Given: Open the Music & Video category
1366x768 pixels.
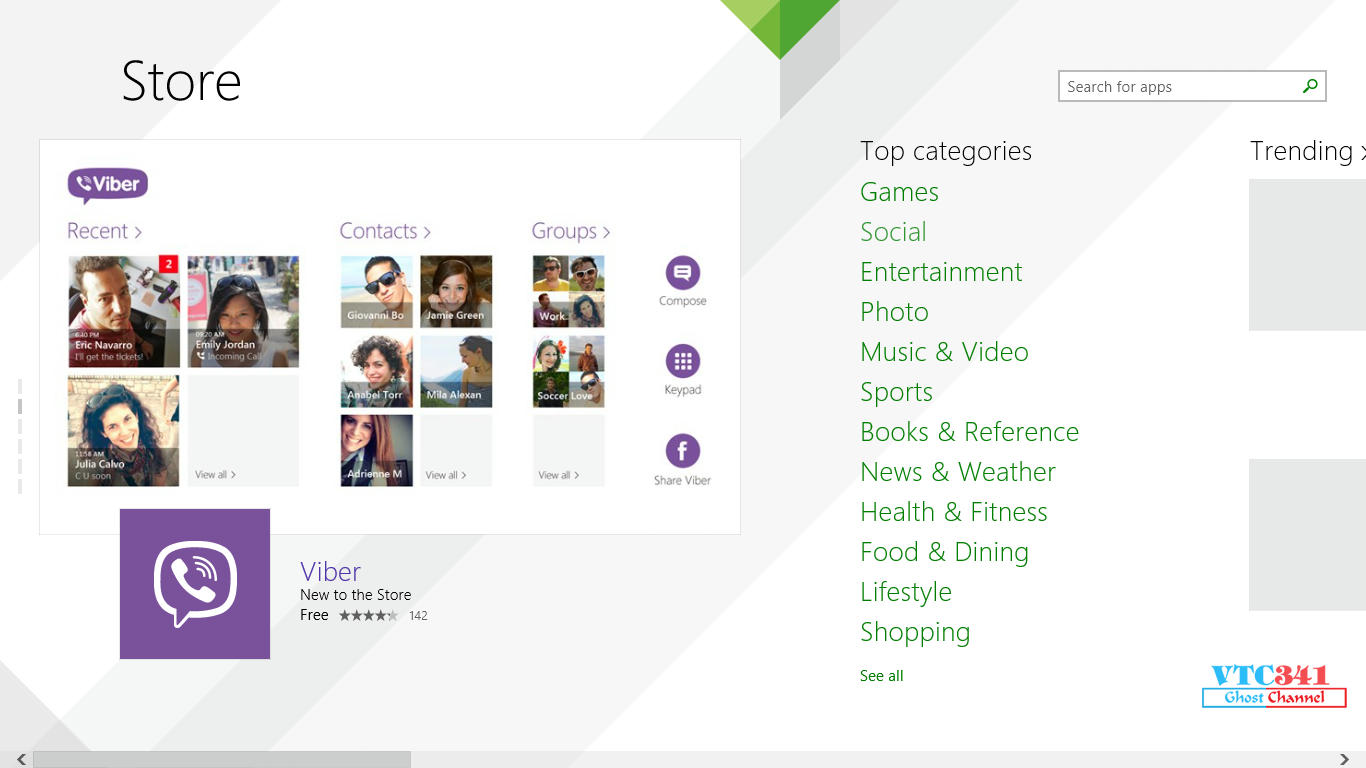Looking at the screenshot, I should [x=944, y=352].
